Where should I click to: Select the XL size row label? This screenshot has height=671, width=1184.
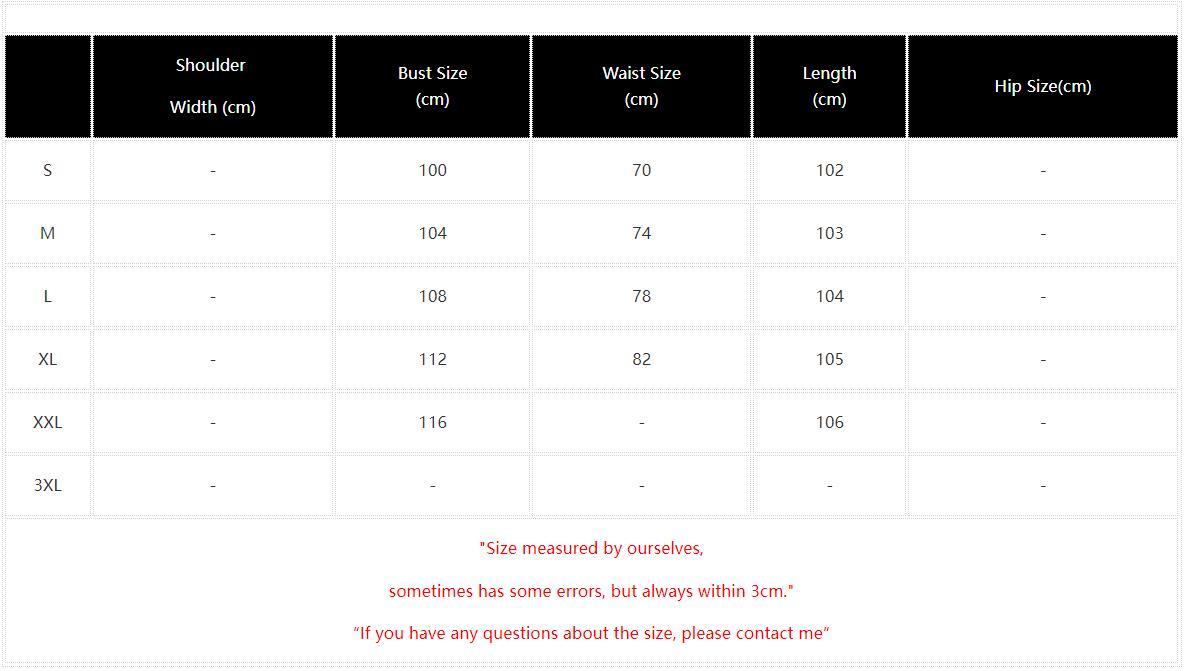click(x=48, y=359)
